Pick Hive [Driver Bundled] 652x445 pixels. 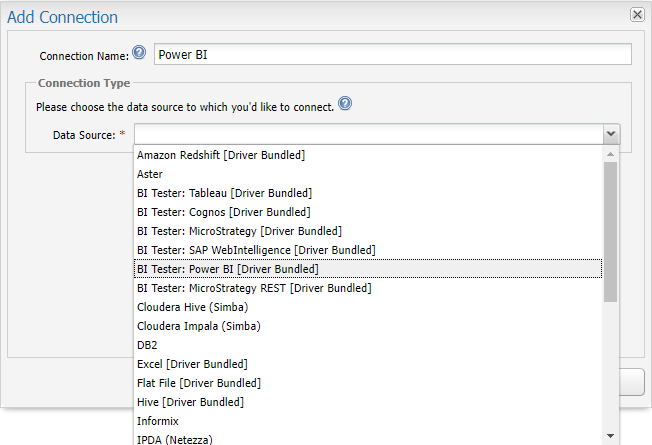click(368, 402)
